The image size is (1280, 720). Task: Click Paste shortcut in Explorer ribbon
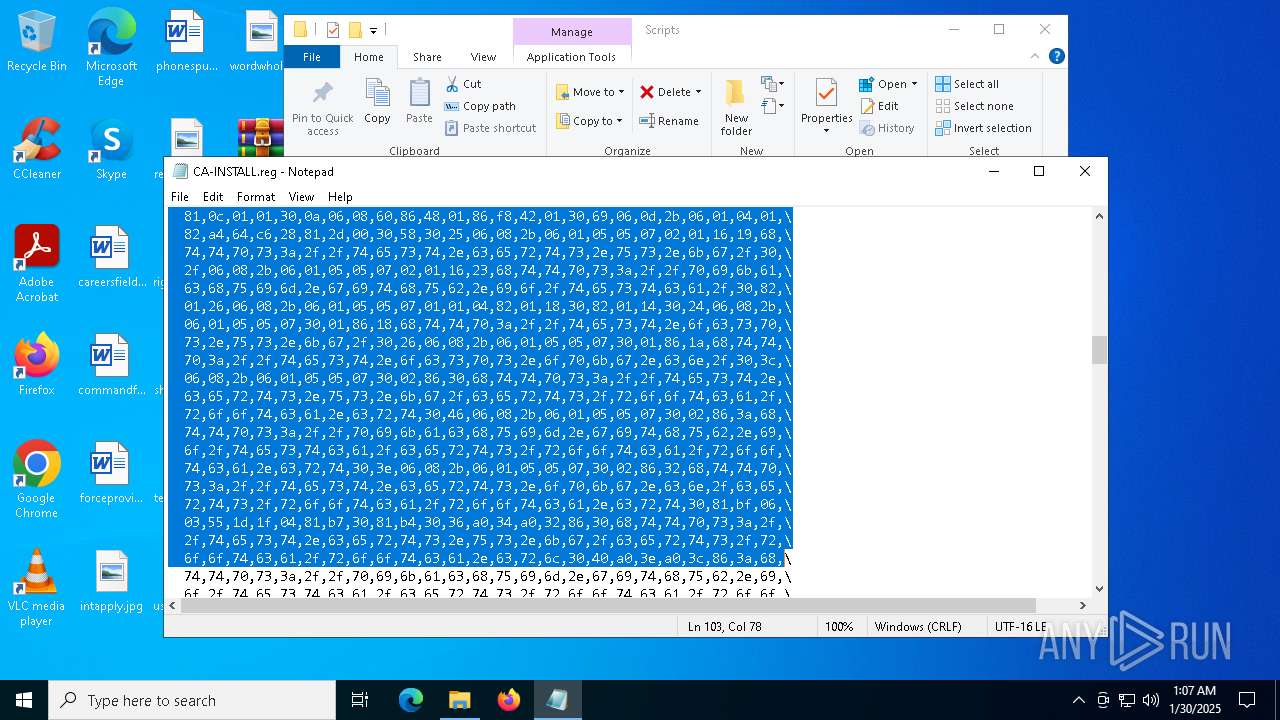tap(490, 128)
